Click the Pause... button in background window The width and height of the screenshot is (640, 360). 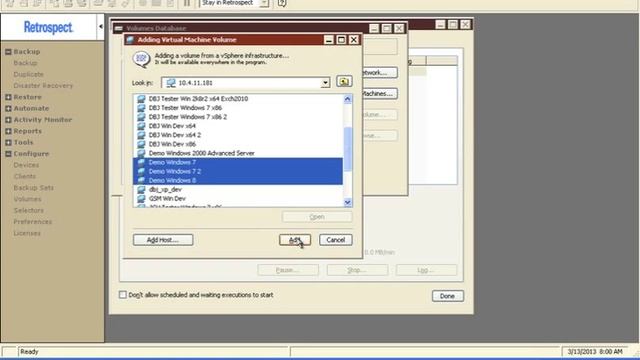click(288, 270)
